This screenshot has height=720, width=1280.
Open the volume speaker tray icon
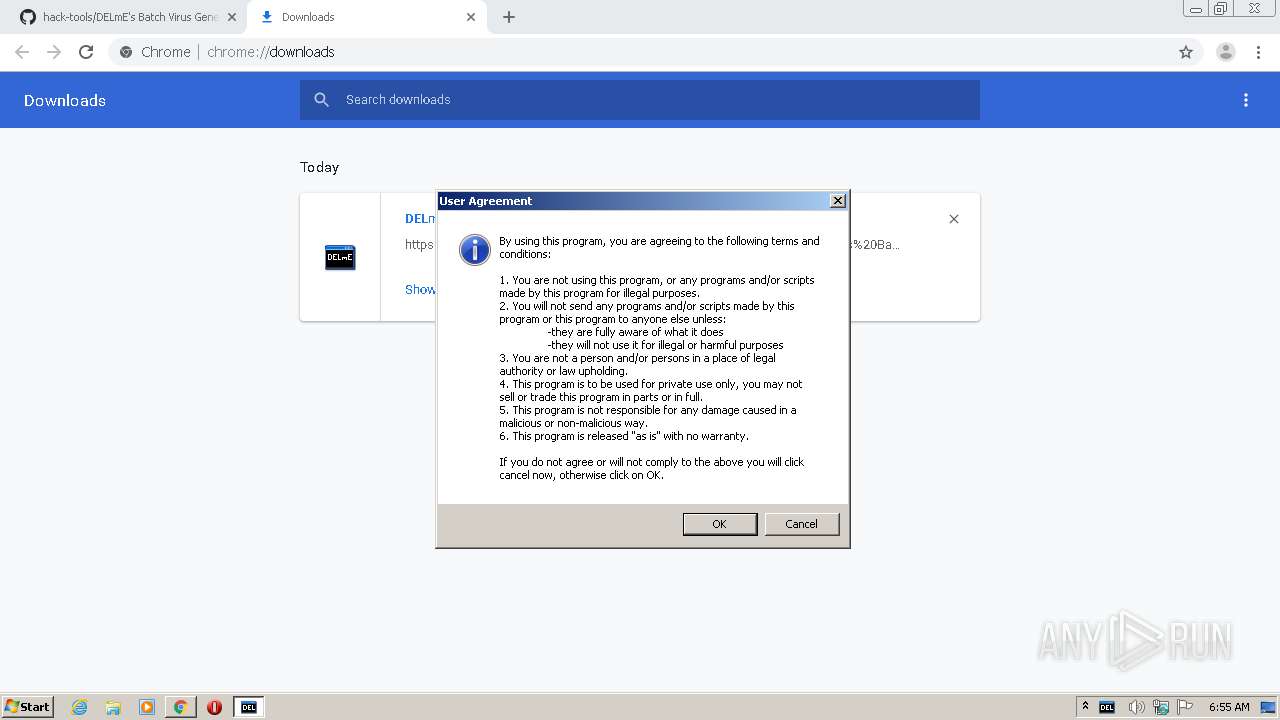[1136, 707]
